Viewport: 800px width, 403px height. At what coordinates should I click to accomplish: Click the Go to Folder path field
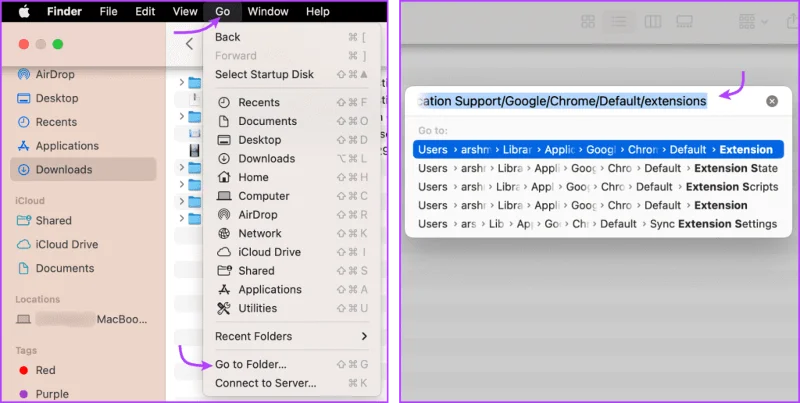[587, 101]
